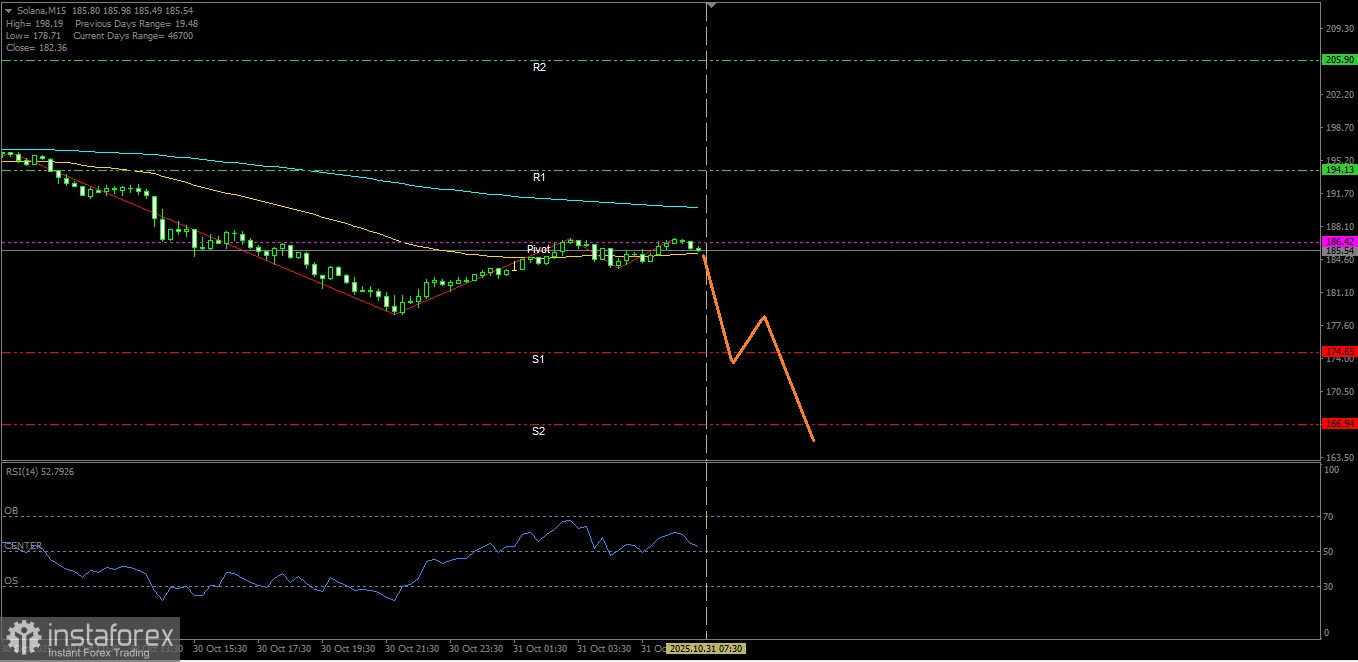This screenshot has width=1358, height=662.
Task: Toggle the OB level in RSI panel
Action: coord(9,510)
